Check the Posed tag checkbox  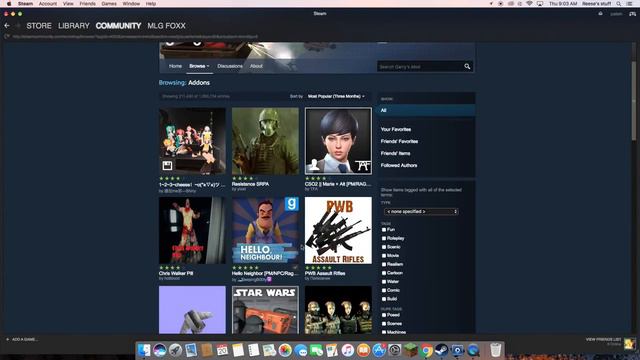point(384,315)
